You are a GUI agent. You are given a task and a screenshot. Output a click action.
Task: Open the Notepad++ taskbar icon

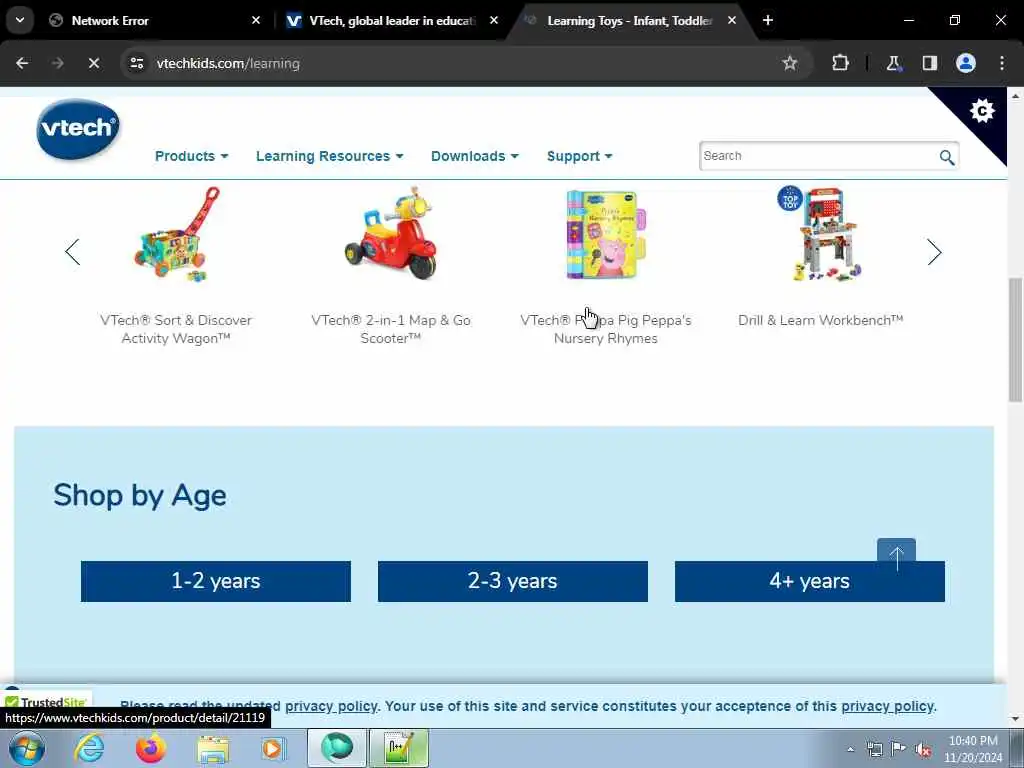pyautogui.click(x=399, y=748)
